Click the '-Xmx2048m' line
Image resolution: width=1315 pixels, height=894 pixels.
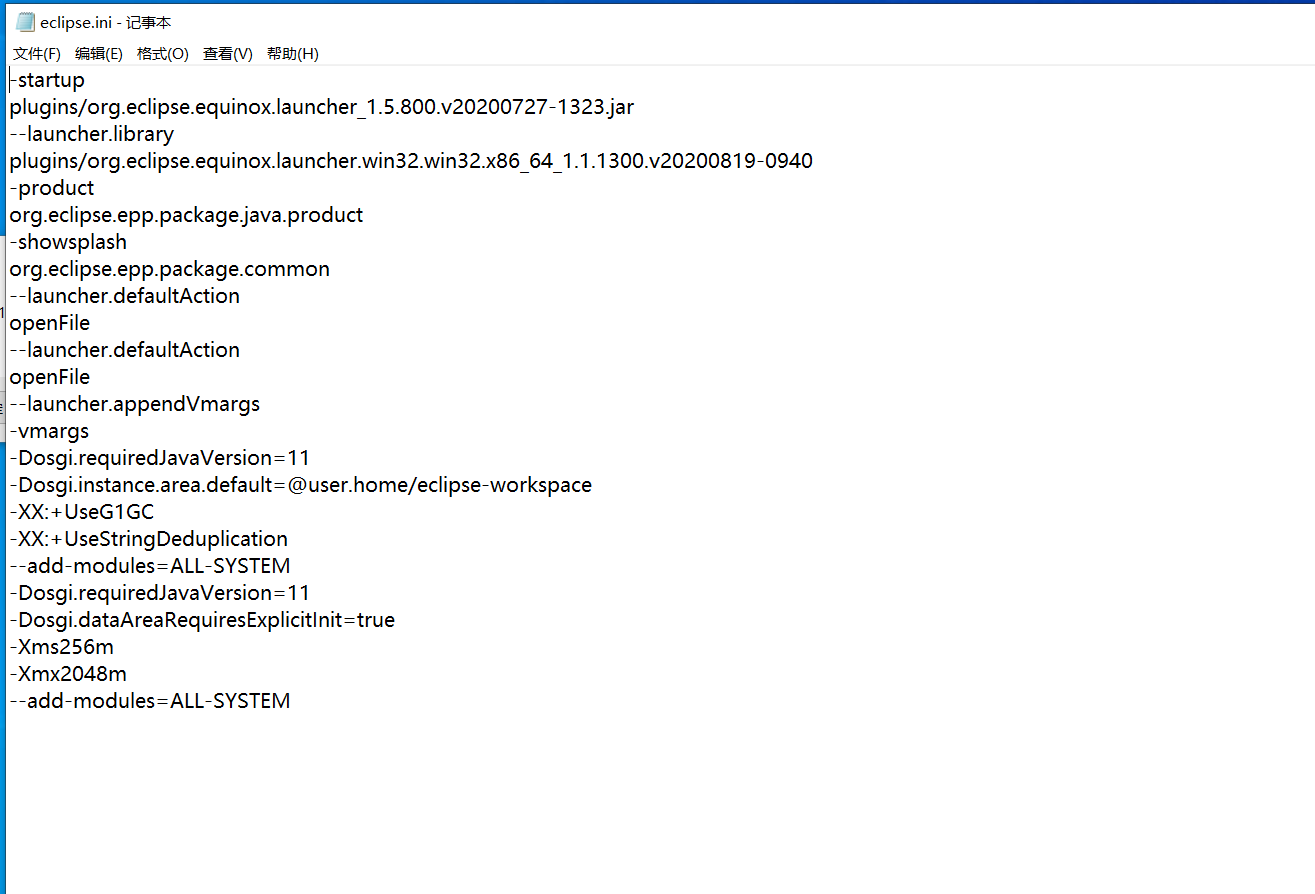tap(68, 674)
